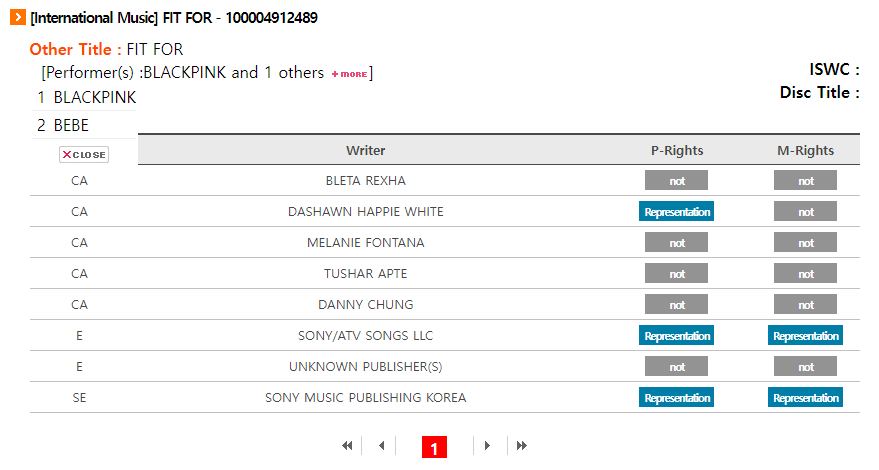Click M-Rights Representation for Sony Music Publishing Korea
Screen dimensions: 879x470
pos(806,398)
